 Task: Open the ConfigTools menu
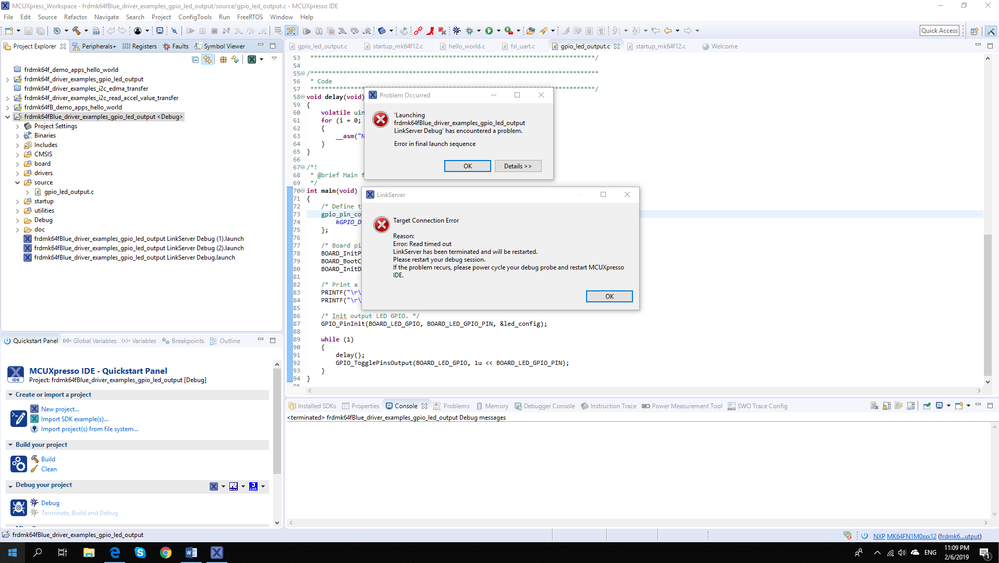(195, 17)
